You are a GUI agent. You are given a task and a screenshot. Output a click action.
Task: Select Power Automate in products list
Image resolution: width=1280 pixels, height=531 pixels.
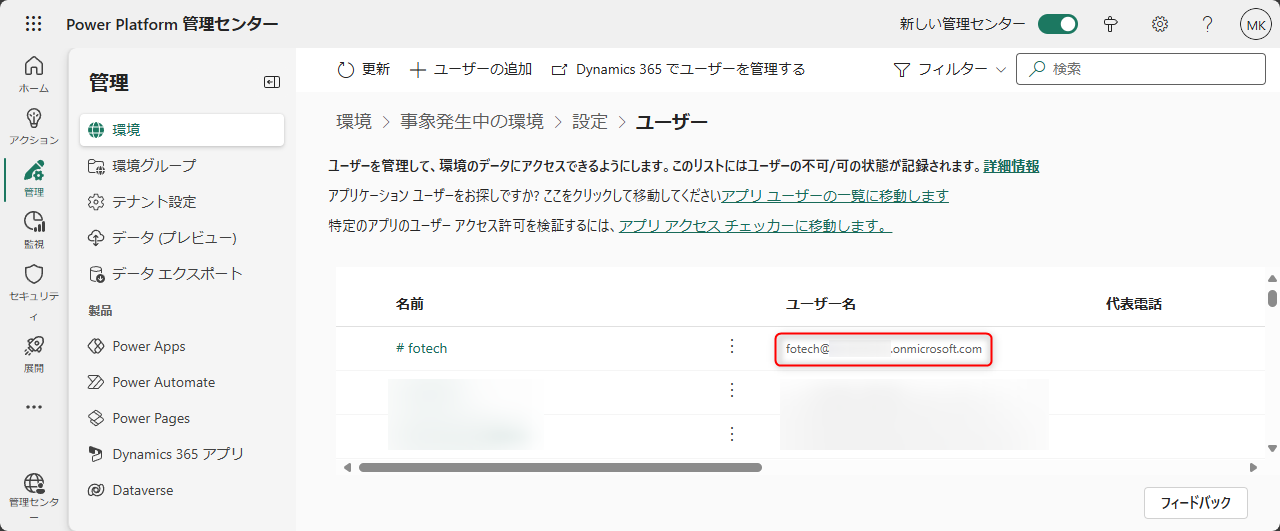(163, 382)
